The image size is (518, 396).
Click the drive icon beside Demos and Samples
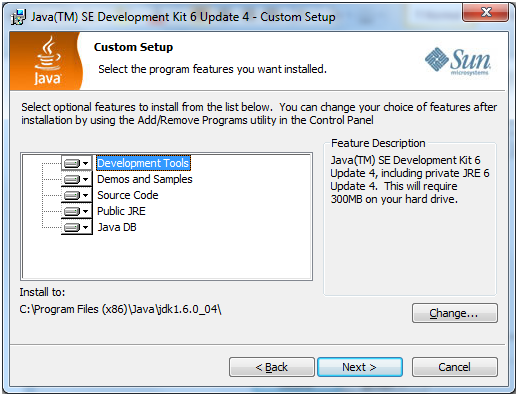pyautogui.click(x=72, y=179)
